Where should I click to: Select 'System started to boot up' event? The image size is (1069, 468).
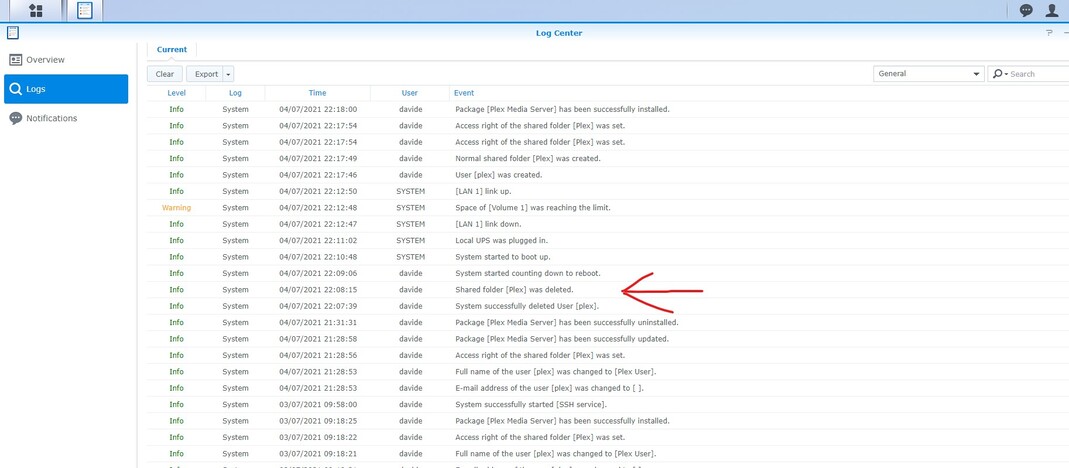[x=502, y=257]
